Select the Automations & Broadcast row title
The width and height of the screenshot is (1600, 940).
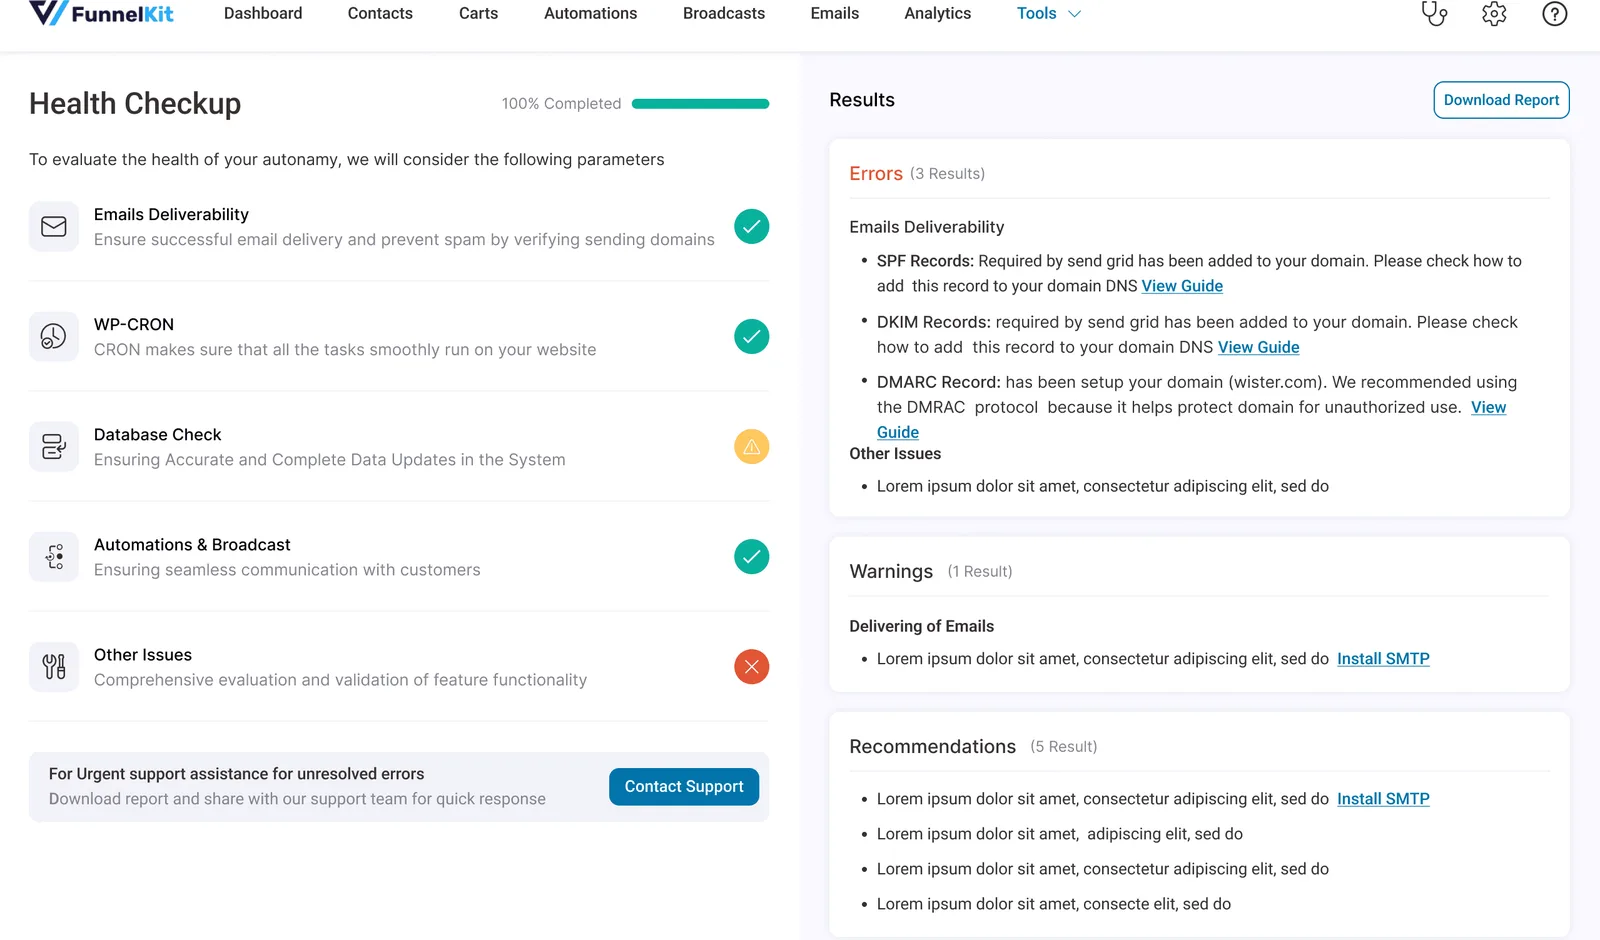tap(192, 544)
